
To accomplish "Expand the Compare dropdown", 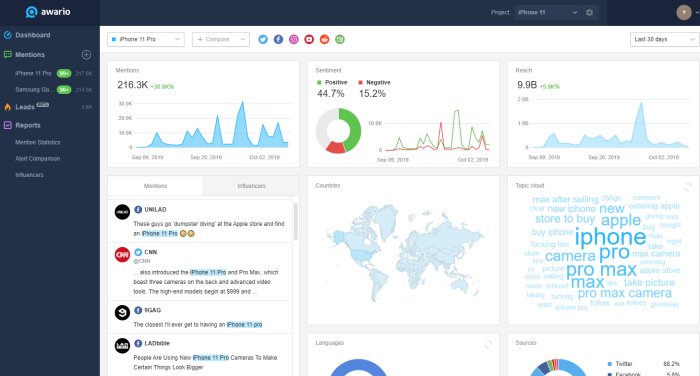I will [221, 39].
